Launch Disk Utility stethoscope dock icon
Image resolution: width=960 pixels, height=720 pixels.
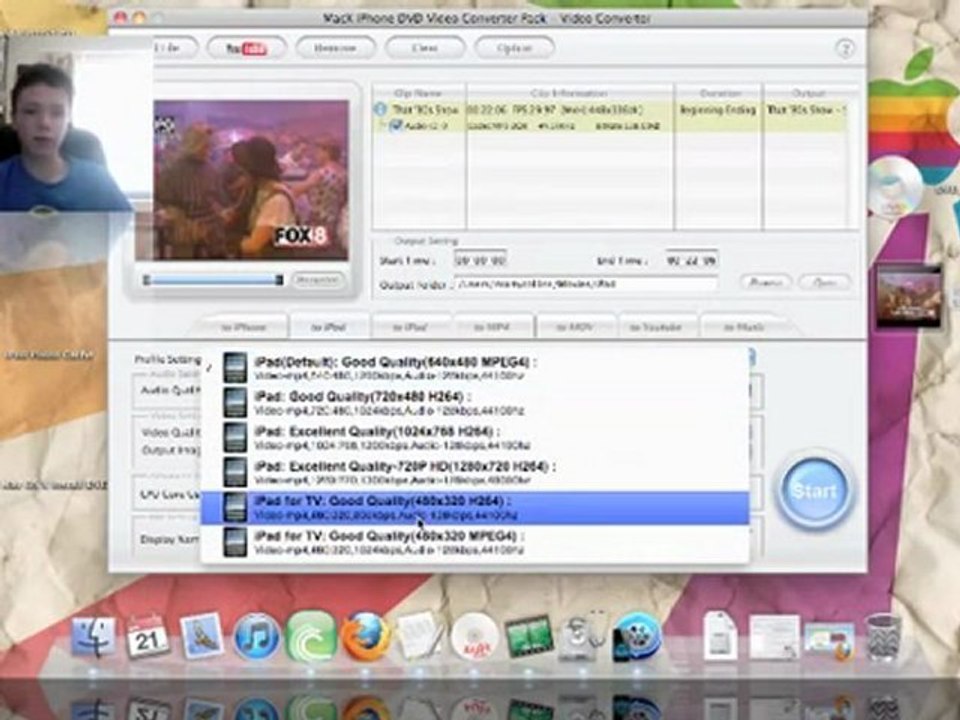coord(582,637)
